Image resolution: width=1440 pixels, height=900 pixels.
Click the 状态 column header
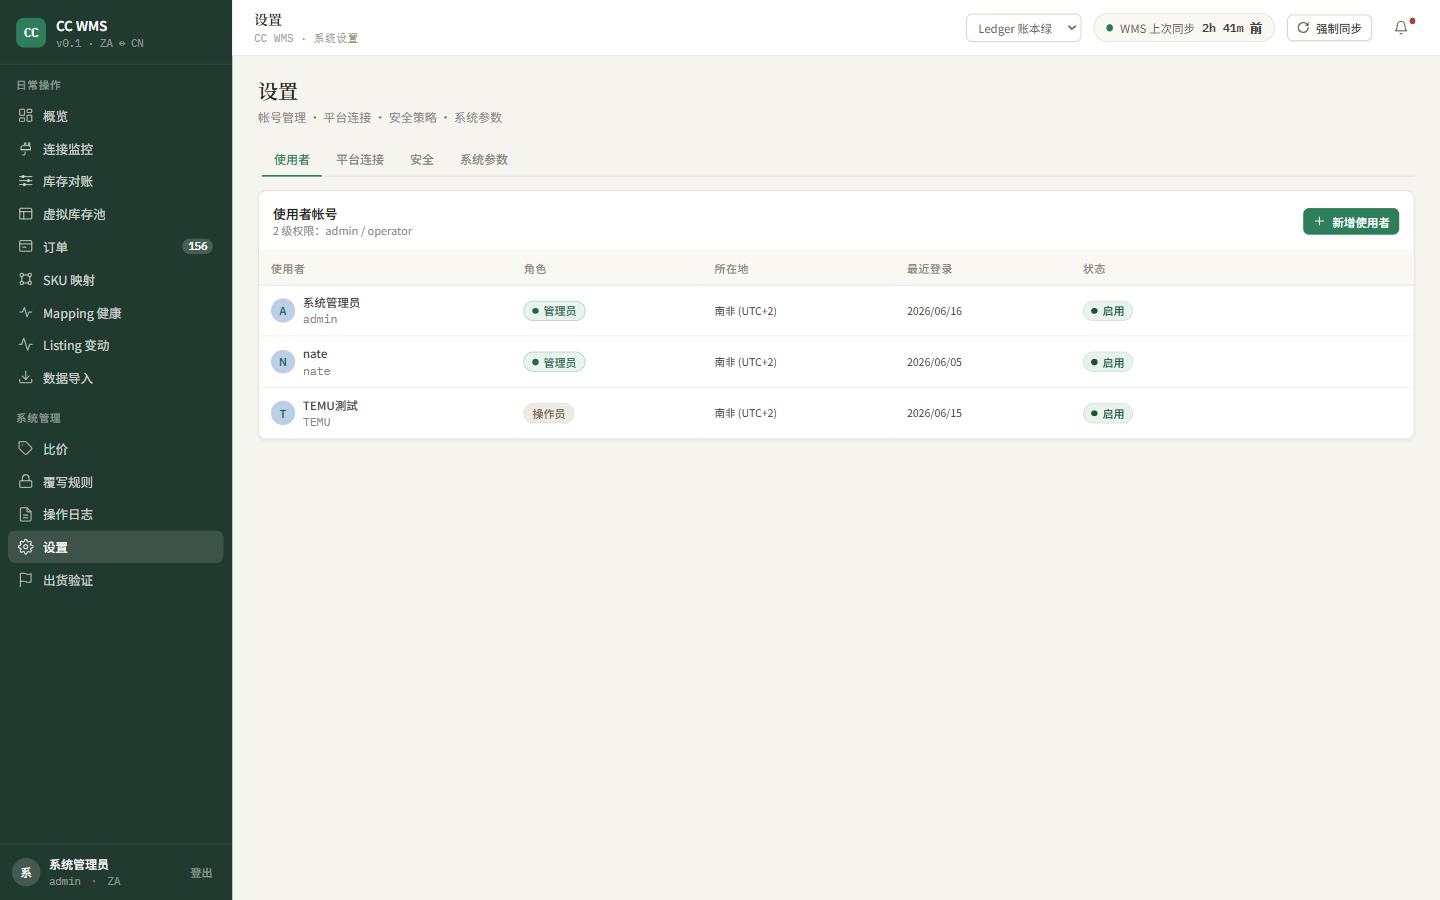coord(1094,269)
